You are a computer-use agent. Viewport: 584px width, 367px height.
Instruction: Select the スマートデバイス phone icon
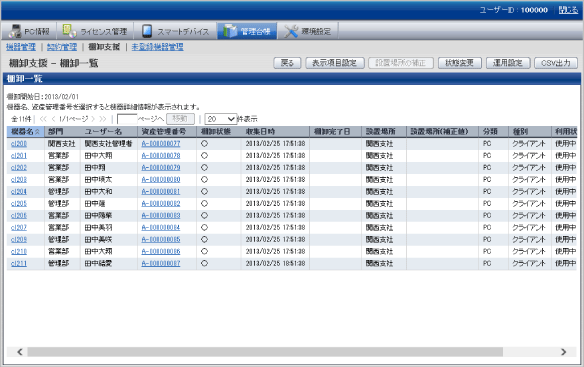click(x=147, y=31)
